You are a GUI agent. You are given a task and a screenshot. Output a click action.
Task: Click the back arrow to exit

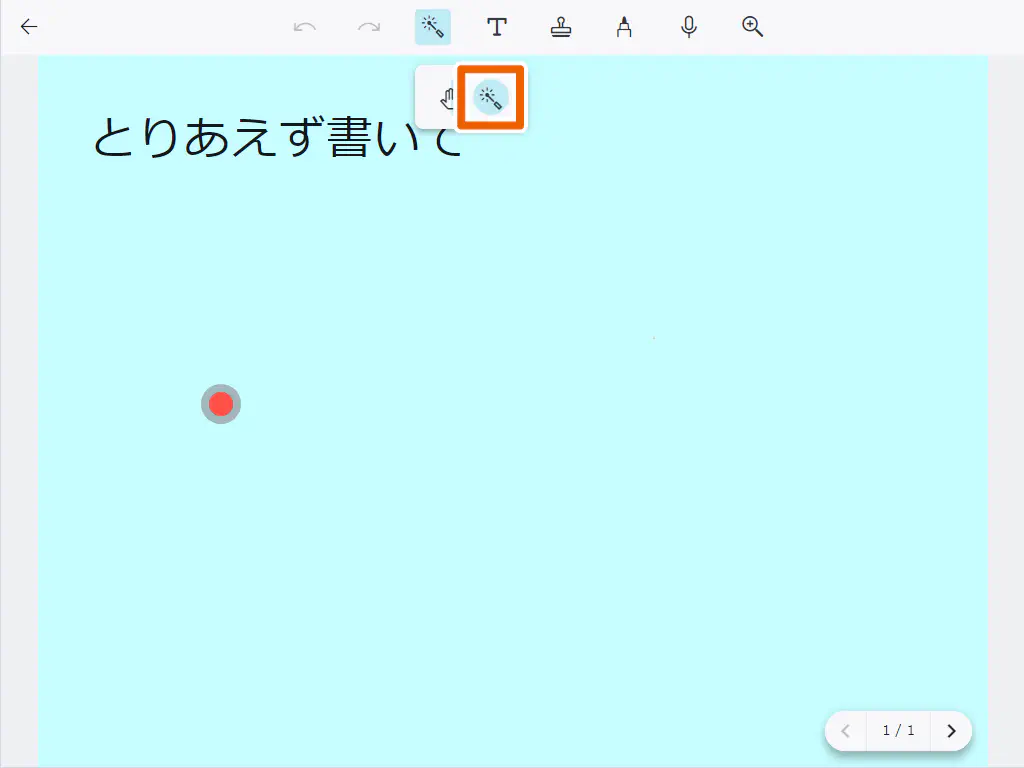28,27
